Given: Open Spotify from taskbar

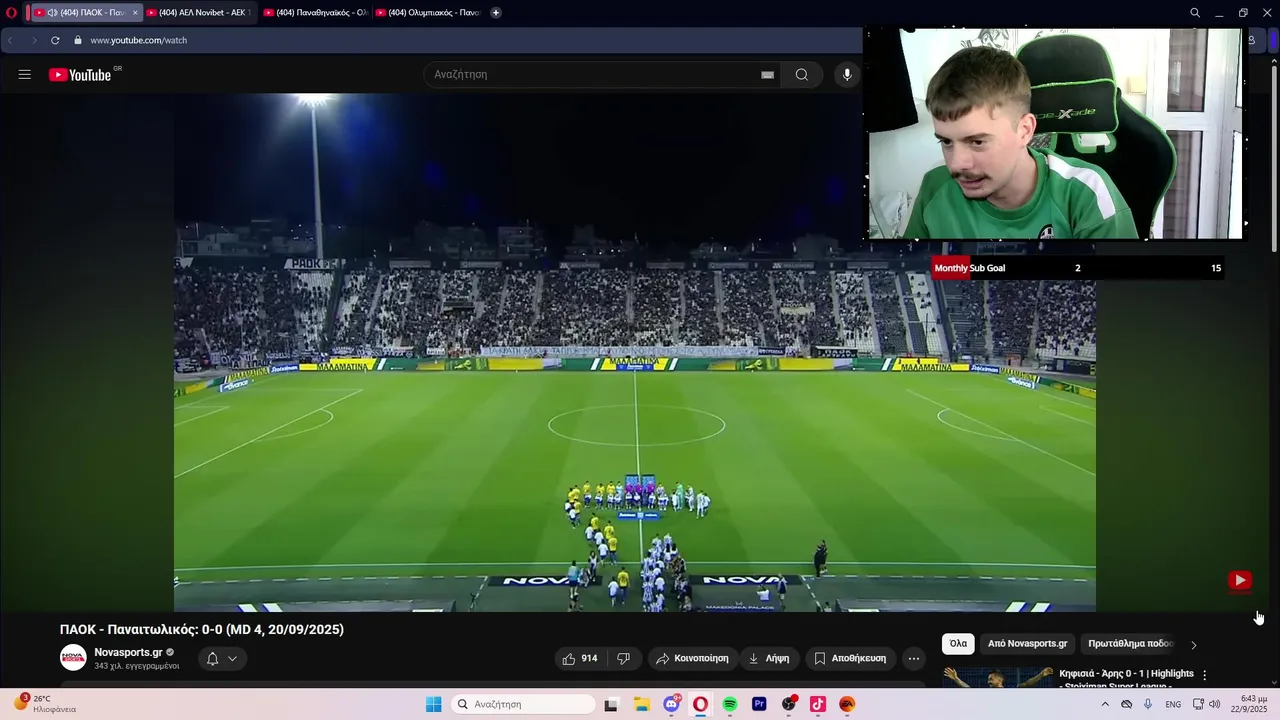Looking at the screenshot, I should click(x=730, y=704).
